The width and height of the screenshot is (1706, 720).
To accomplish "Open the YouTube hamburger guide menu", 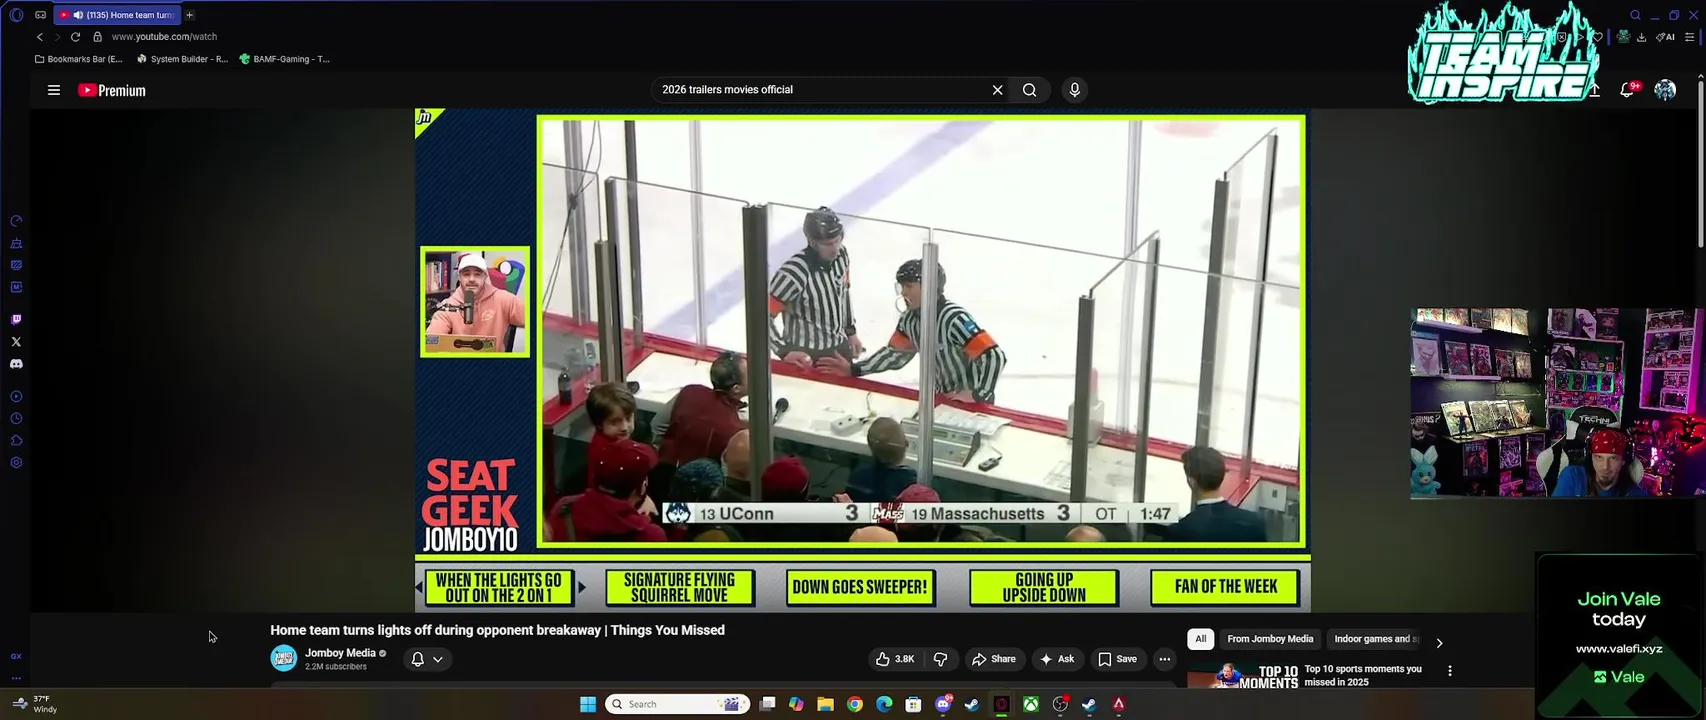I will point(54,90).
